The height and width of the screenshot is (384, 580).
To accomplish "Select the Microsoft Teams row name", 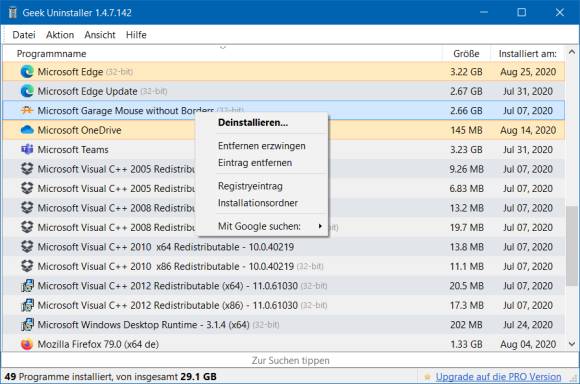I will click(73, 149).
